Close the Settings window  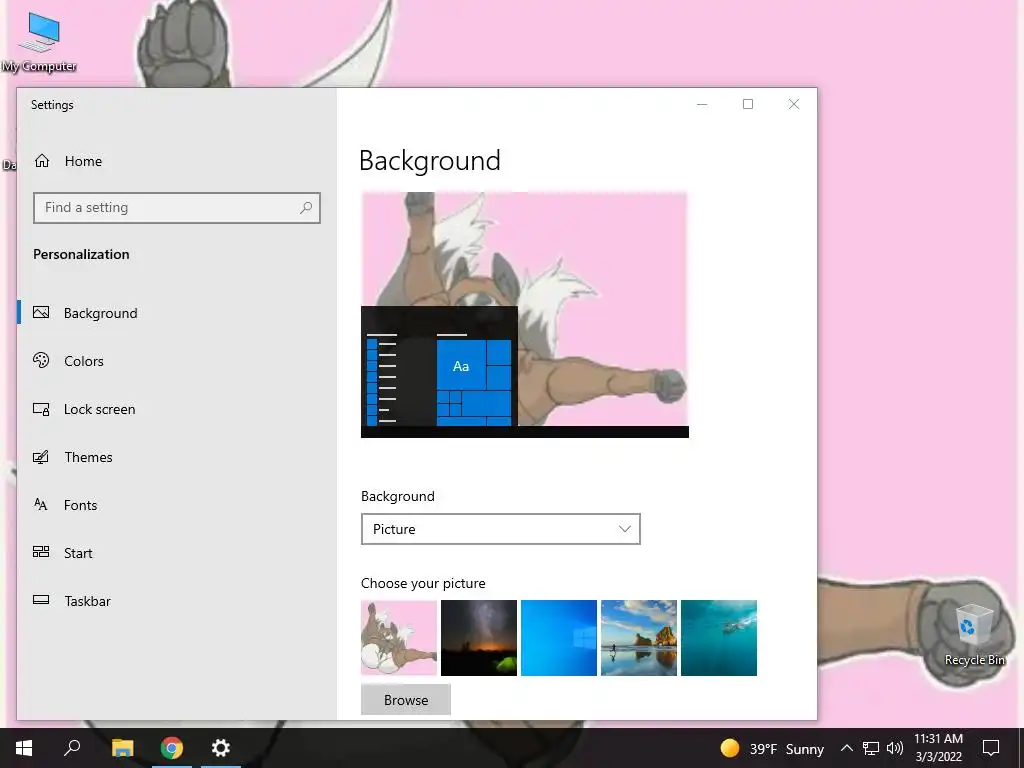[793, 104]
